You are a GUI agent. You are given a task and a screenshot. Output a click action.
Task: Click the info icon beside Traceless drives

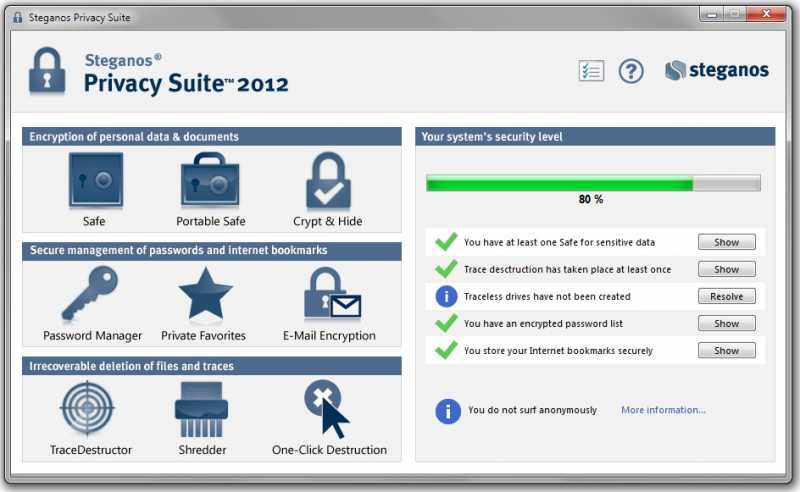point(446,297)
